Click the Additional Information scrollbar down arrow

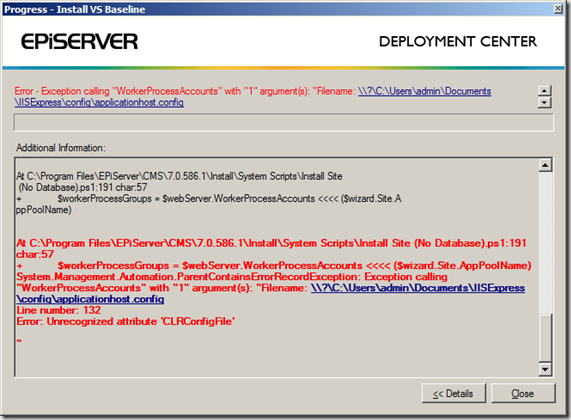point(545,369)
